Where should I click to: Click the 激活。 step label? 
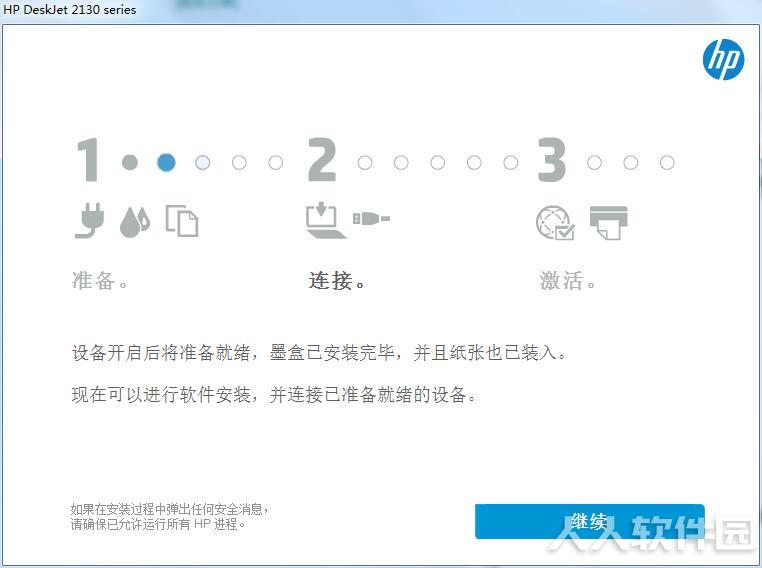tap(567, 280)
